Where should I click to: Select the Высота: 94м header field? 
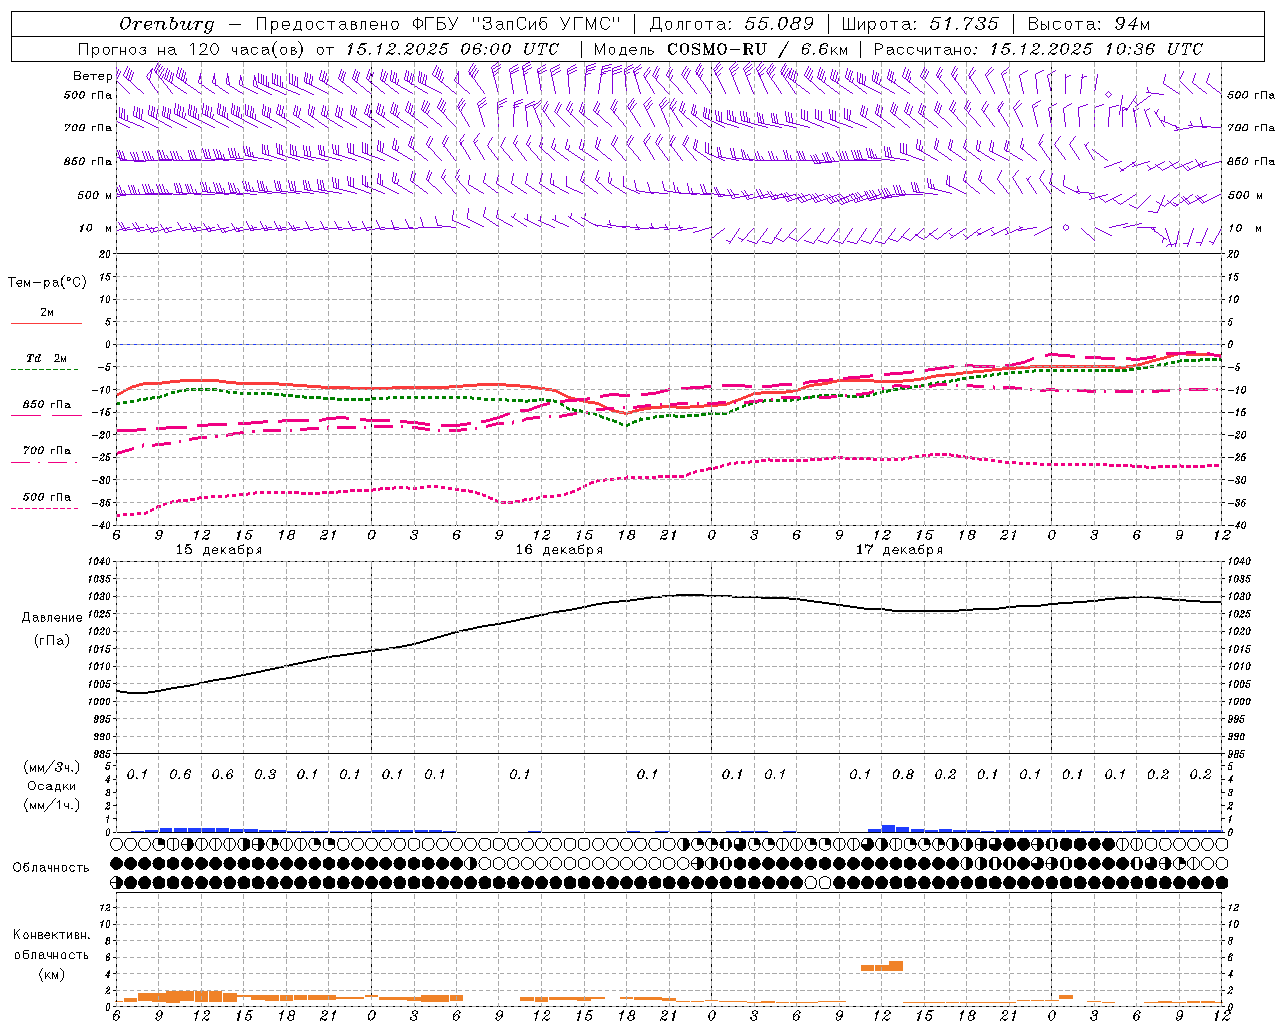[1090, 24]
